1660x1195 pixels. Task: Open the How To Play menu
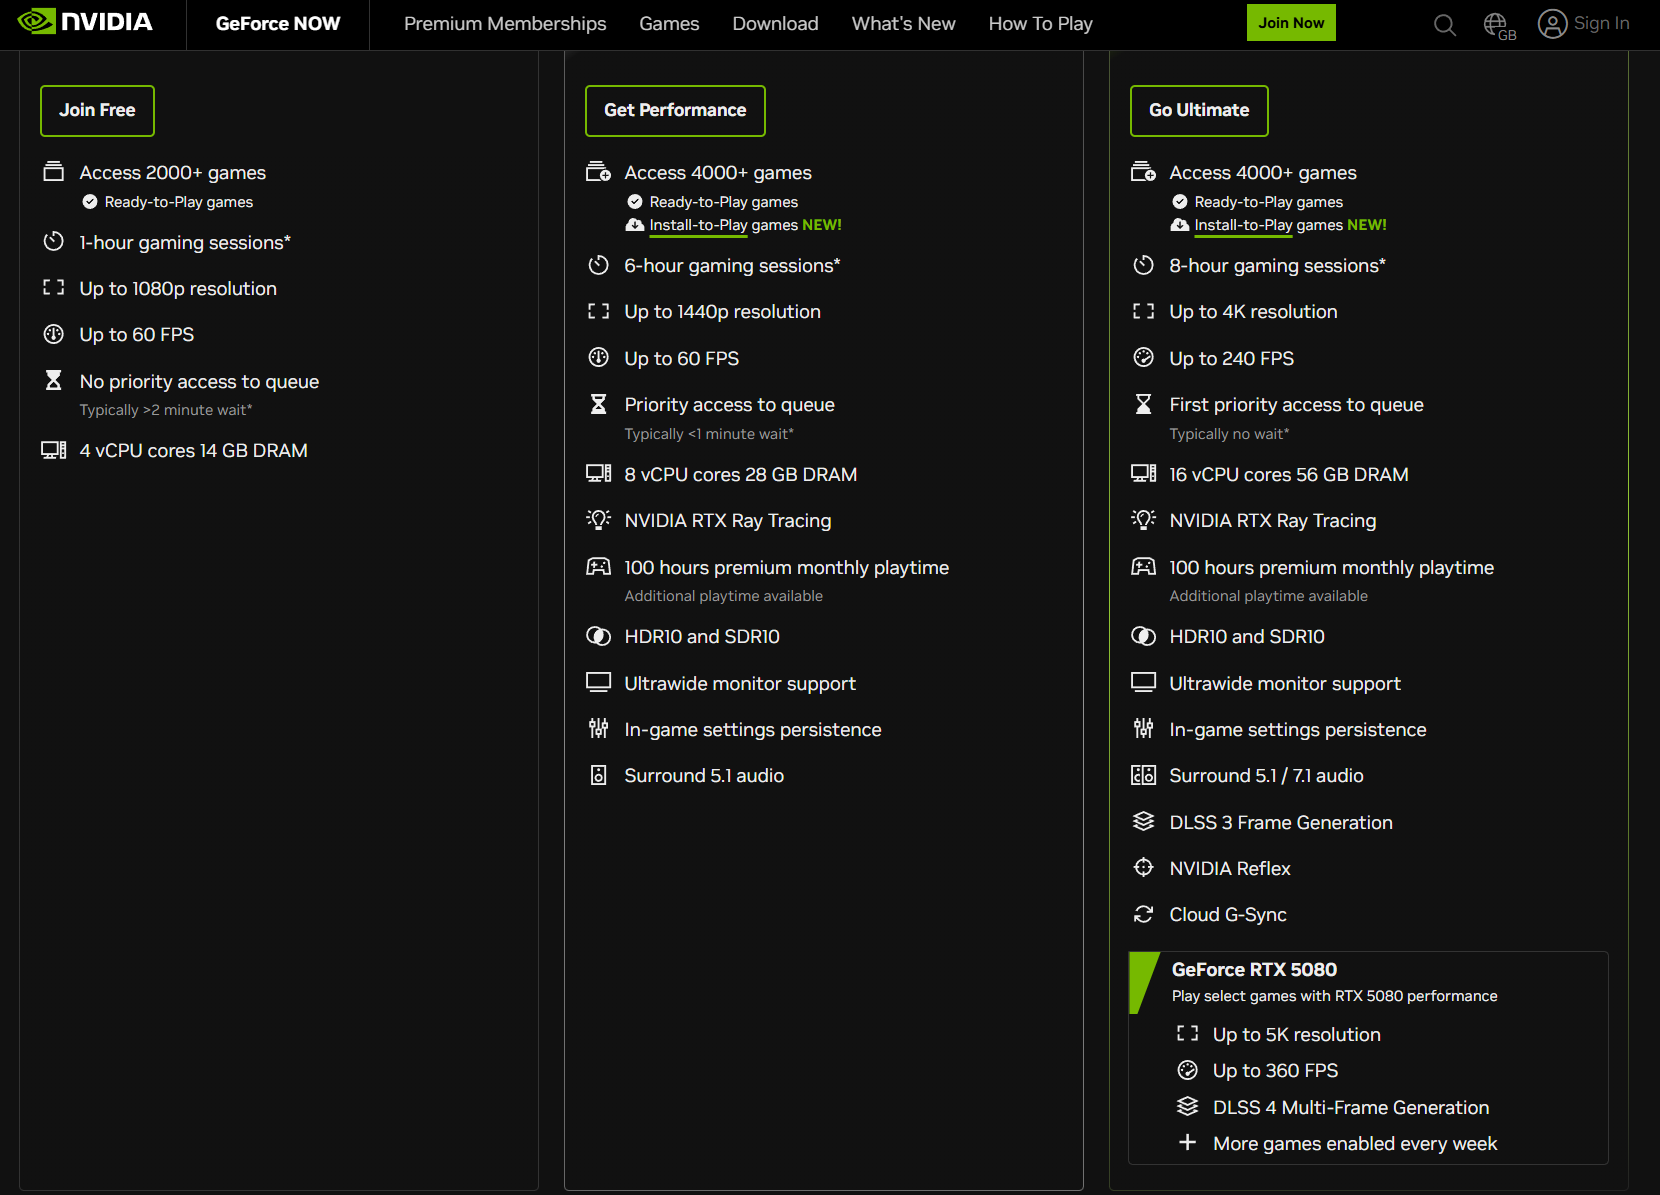click(1040, 24)
